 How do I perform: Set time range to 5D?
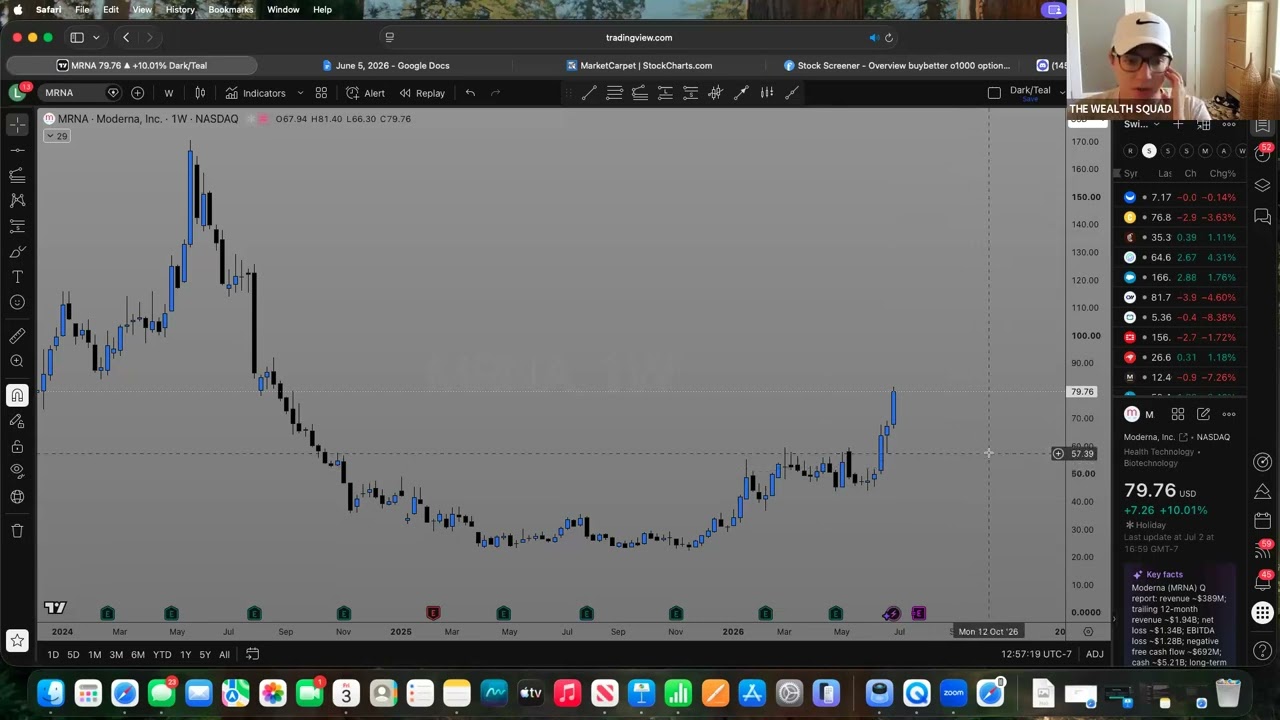[x=73, y=655]
